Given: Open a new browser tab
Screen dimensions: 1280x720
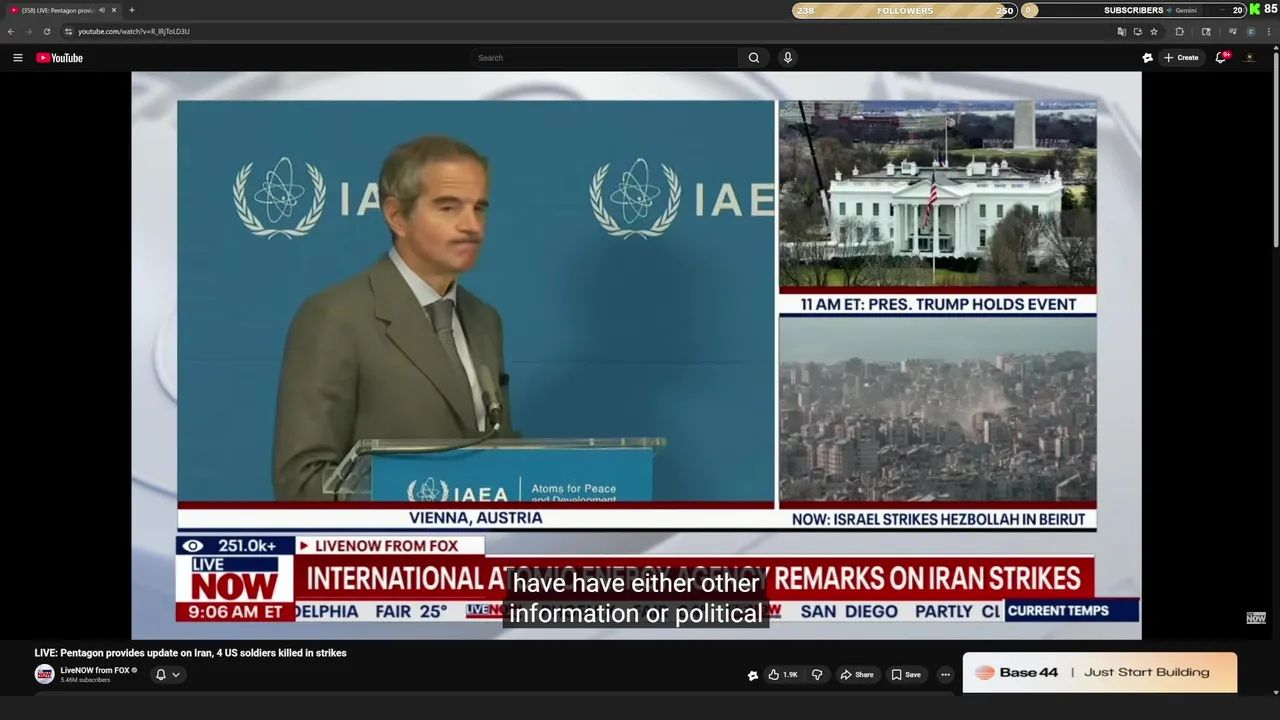Looking at the screenshot, I should coord(131,10).
